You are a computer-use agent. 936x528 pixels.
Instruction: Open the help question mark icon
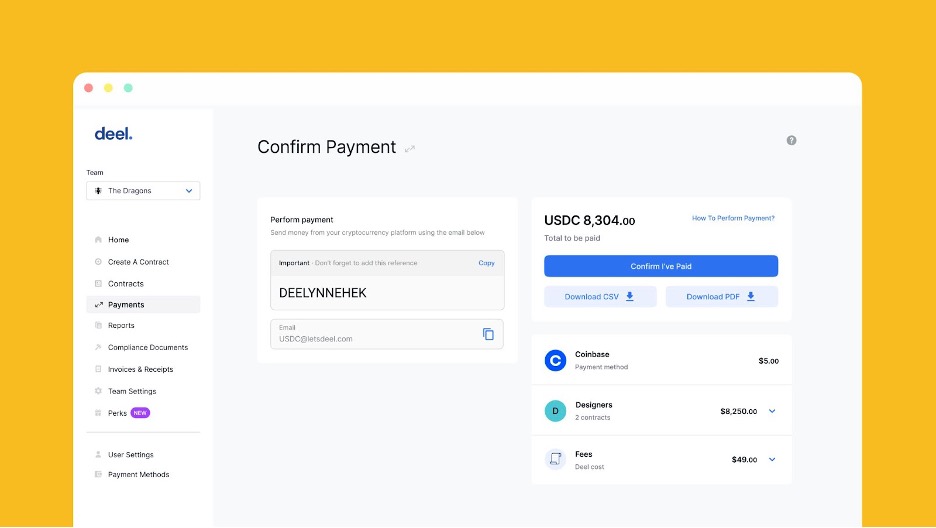(x=791, y=140)
